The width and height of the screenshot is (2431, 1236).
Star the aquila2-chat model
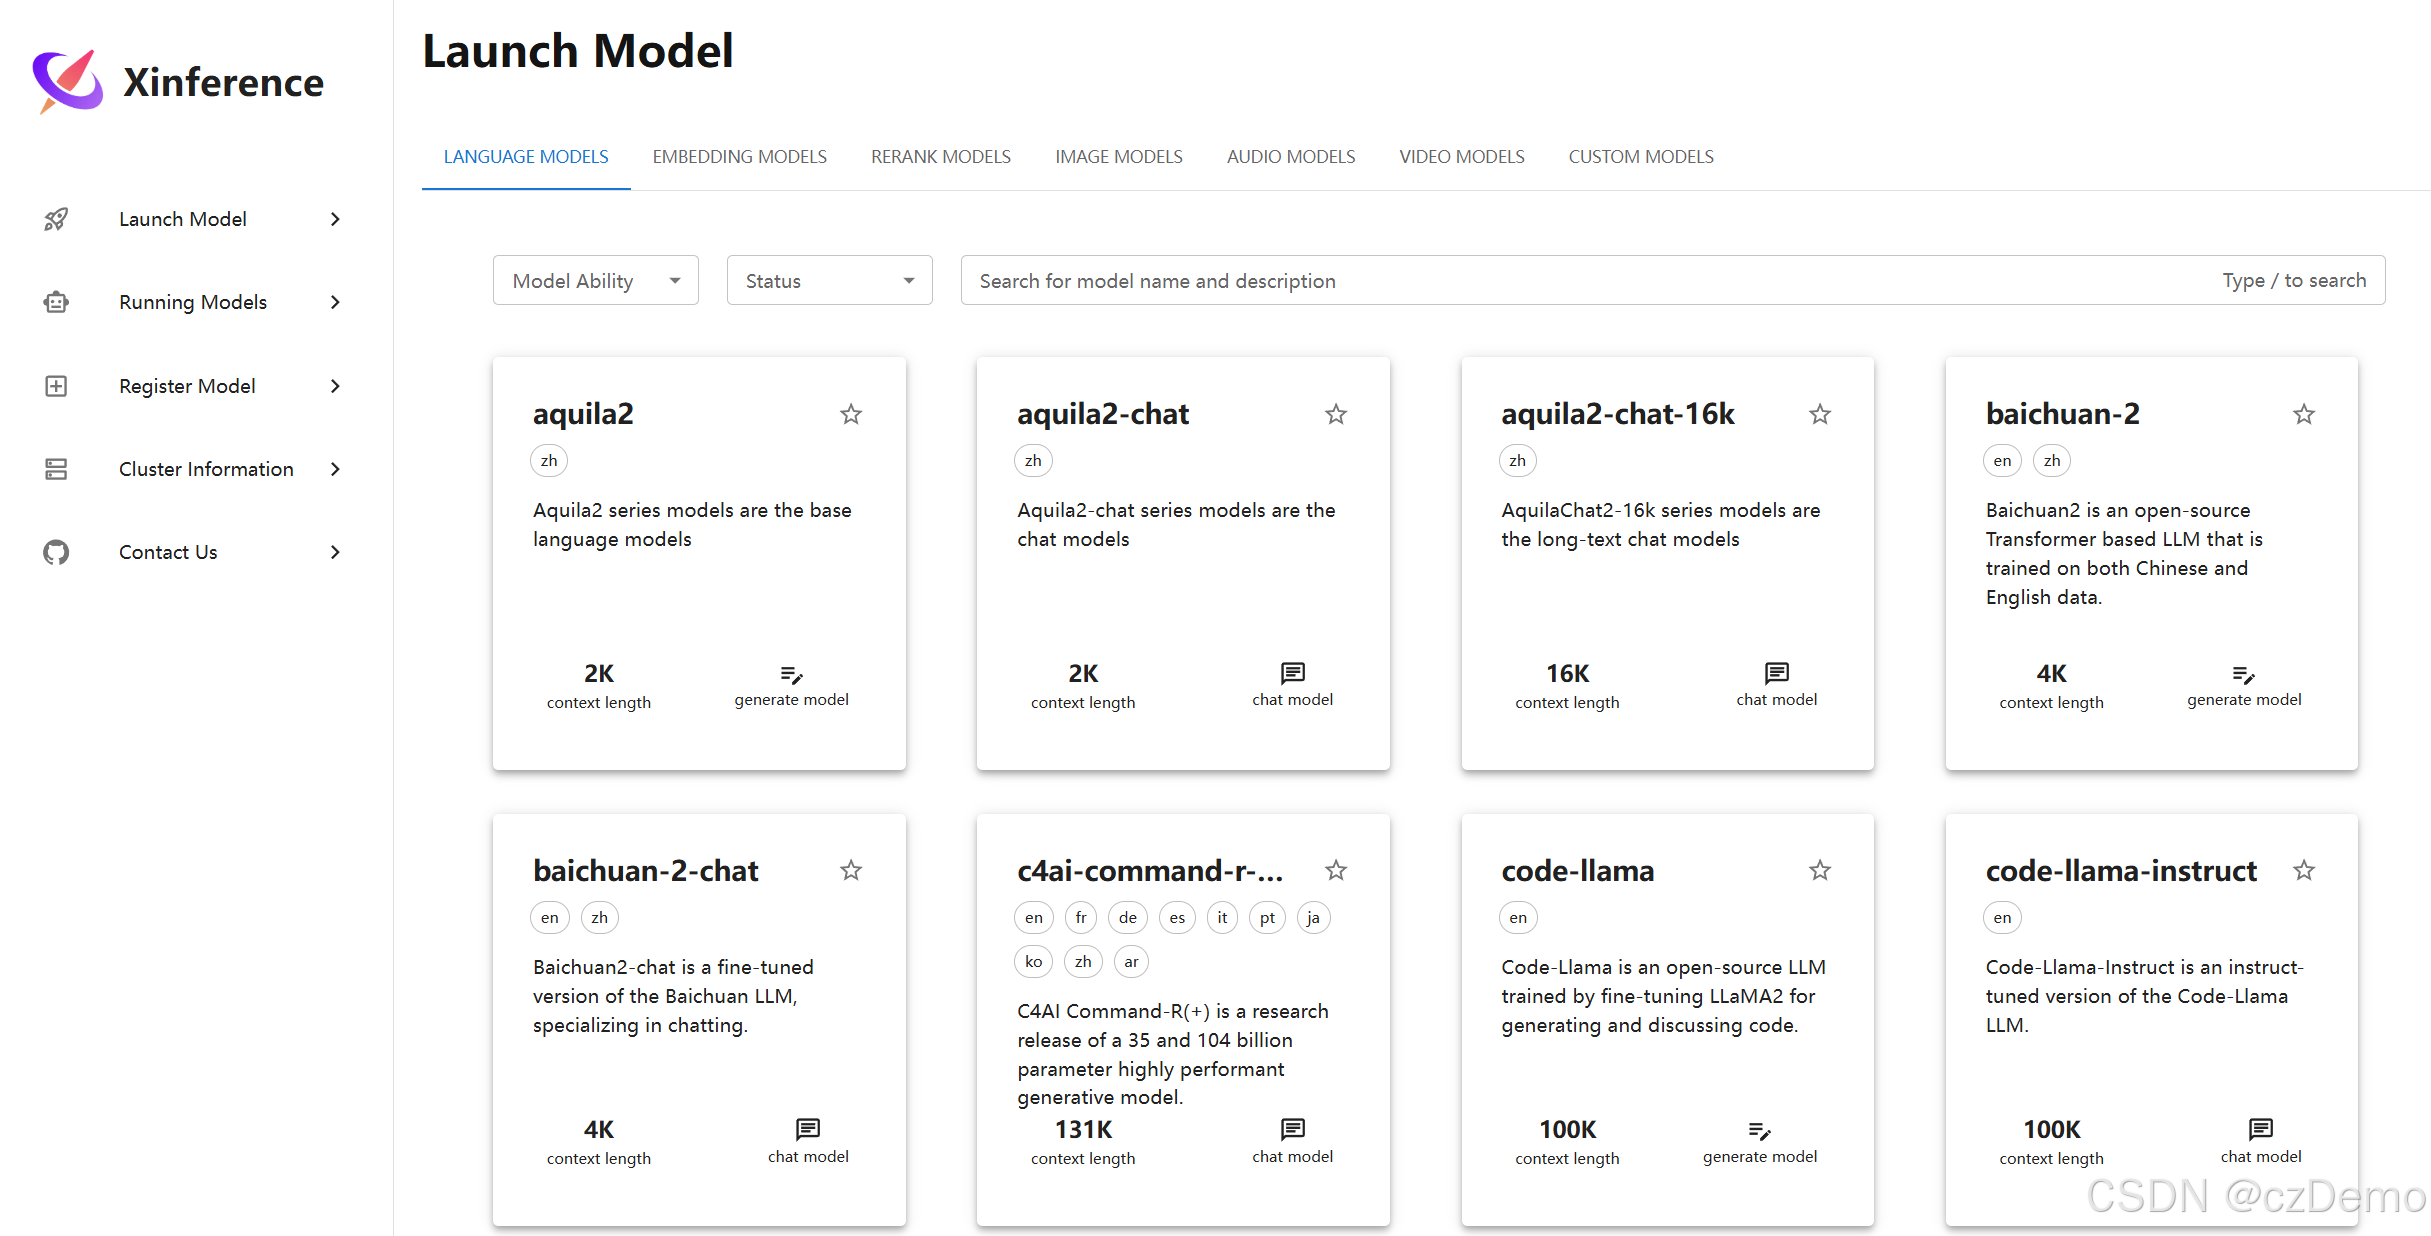(1336, 414)
